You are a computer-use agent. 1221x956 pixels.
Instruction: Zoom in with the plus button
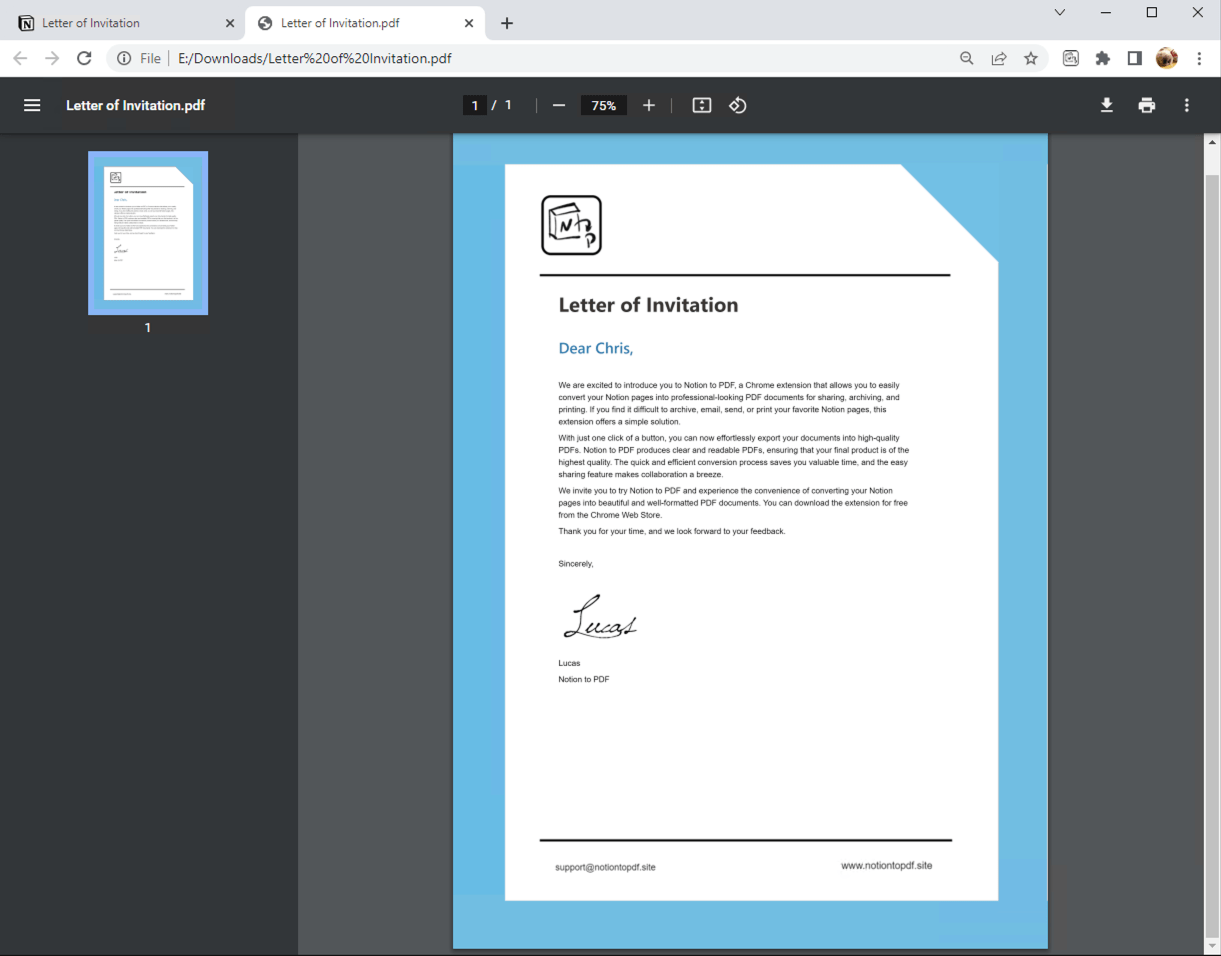(649, 105)
